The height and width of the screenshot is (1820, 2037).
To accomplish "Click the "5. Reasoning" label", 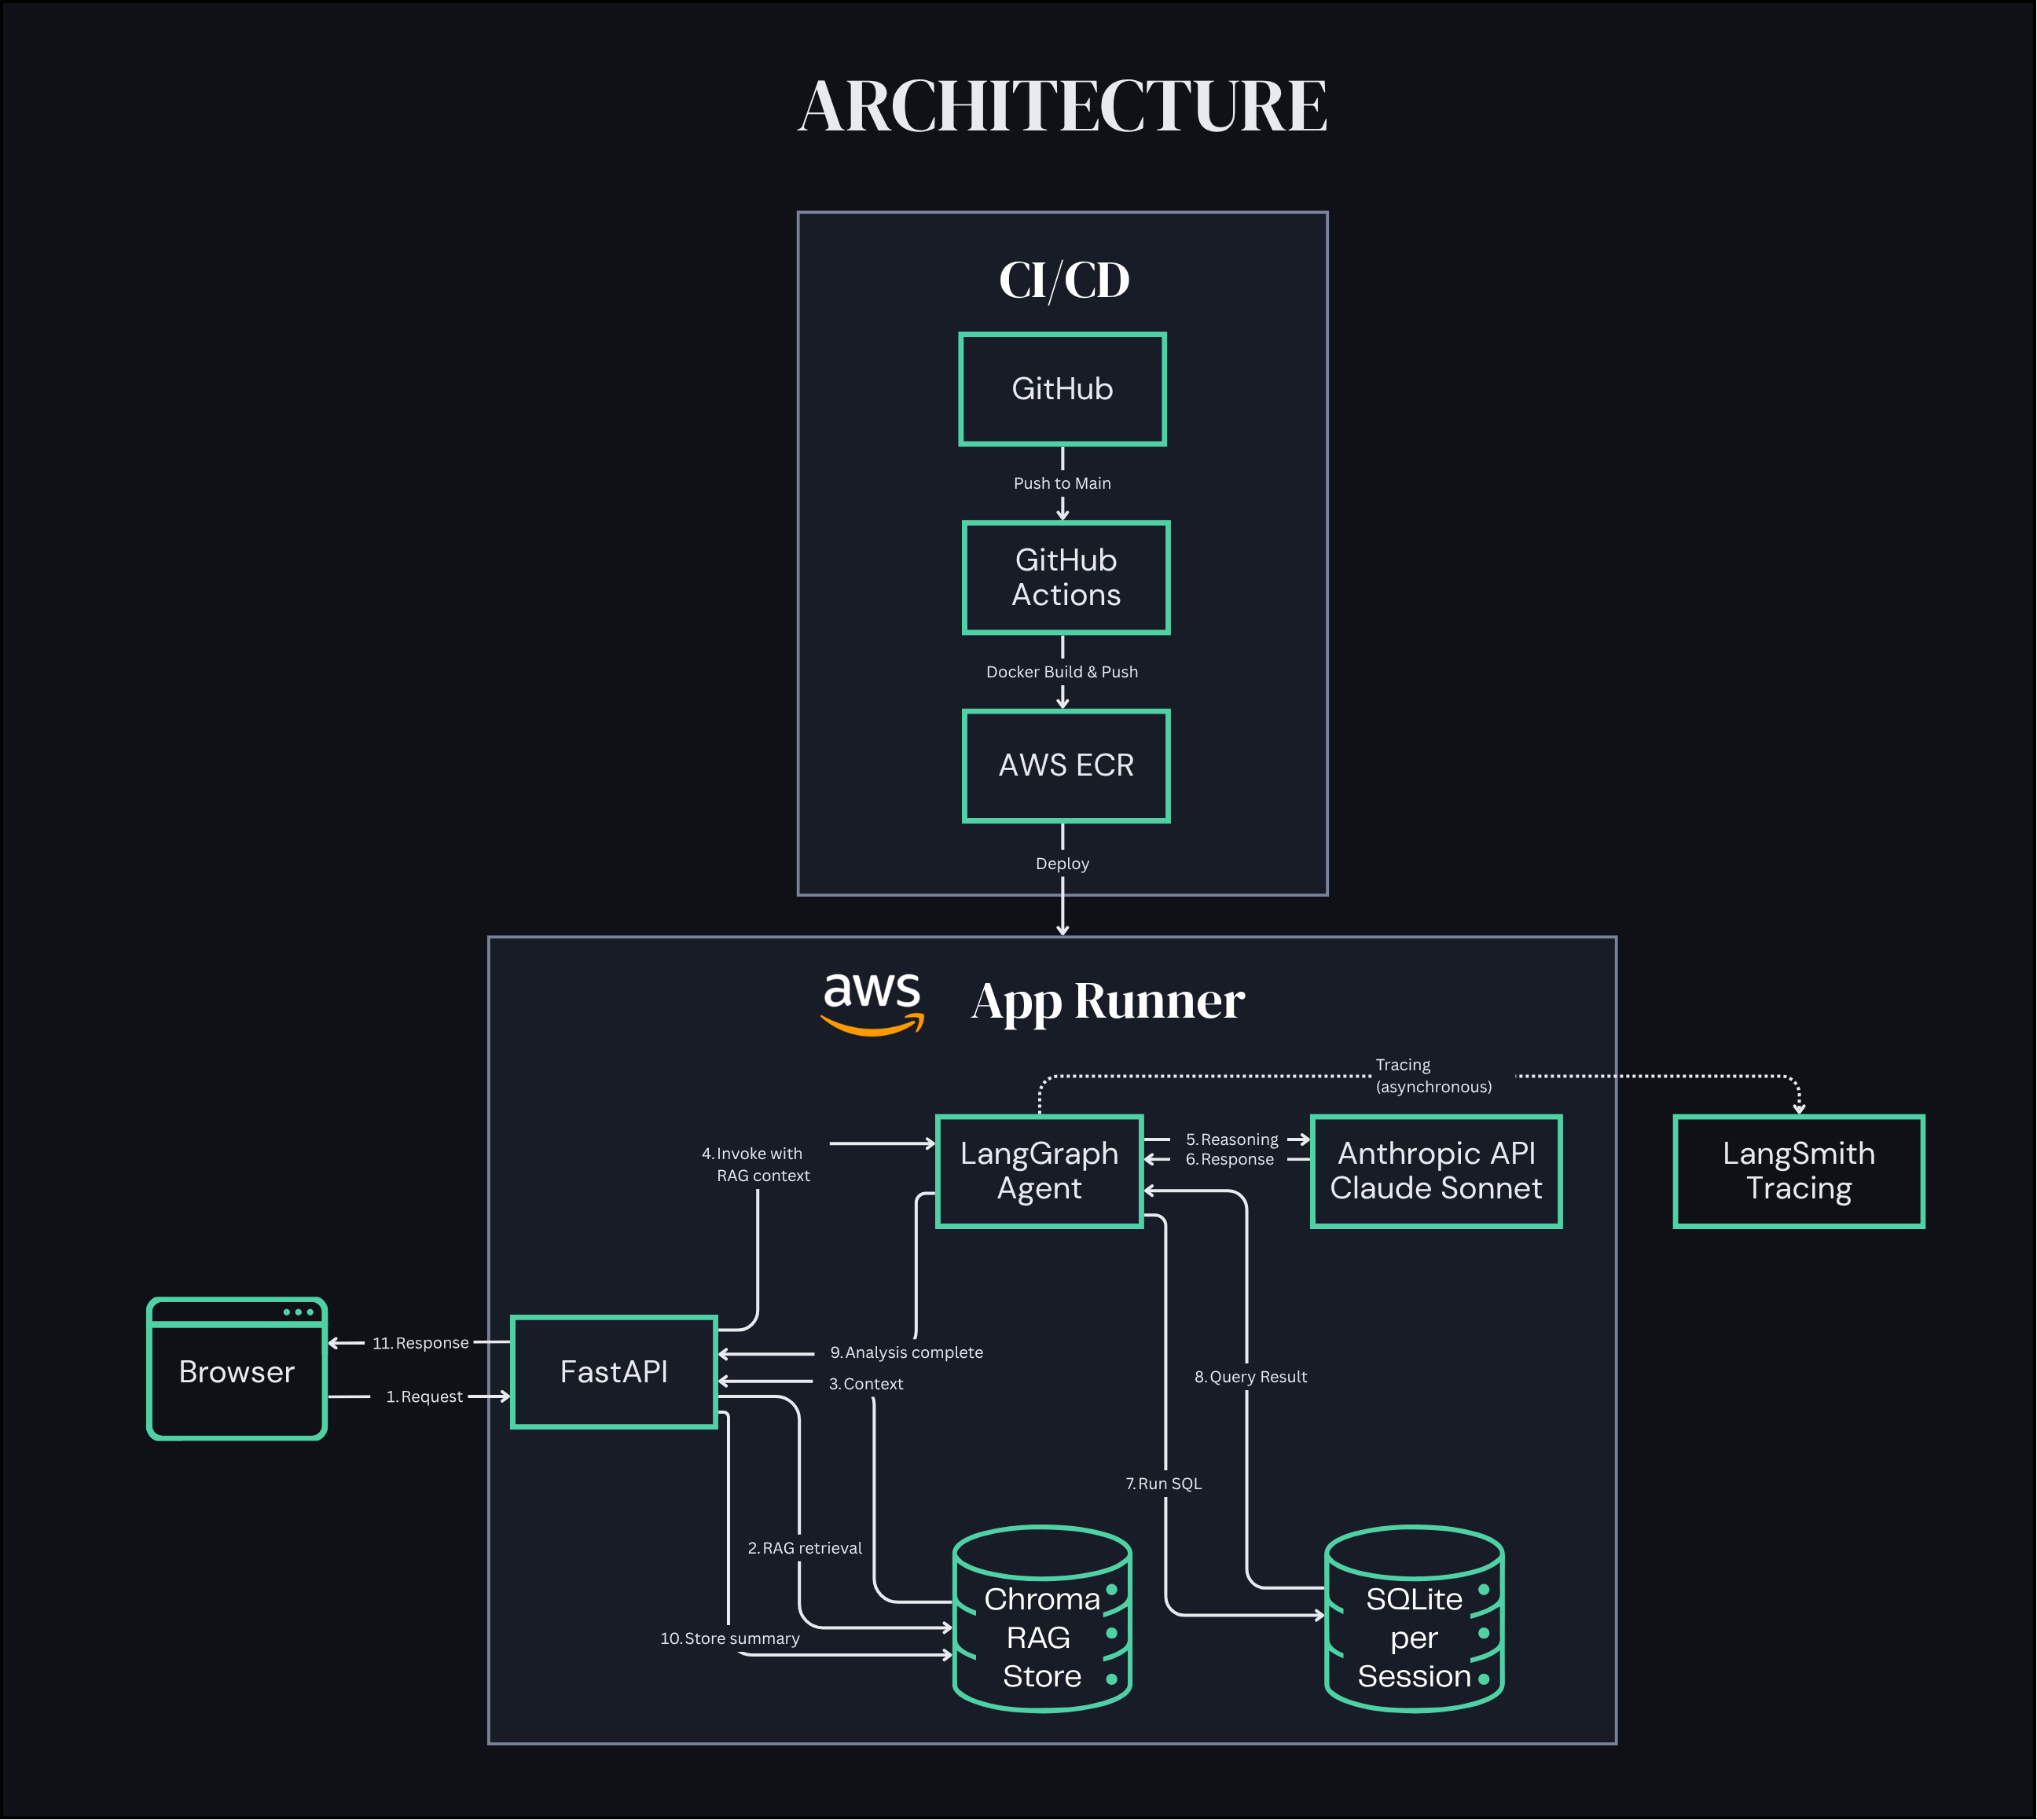I will [1232, 1140].
